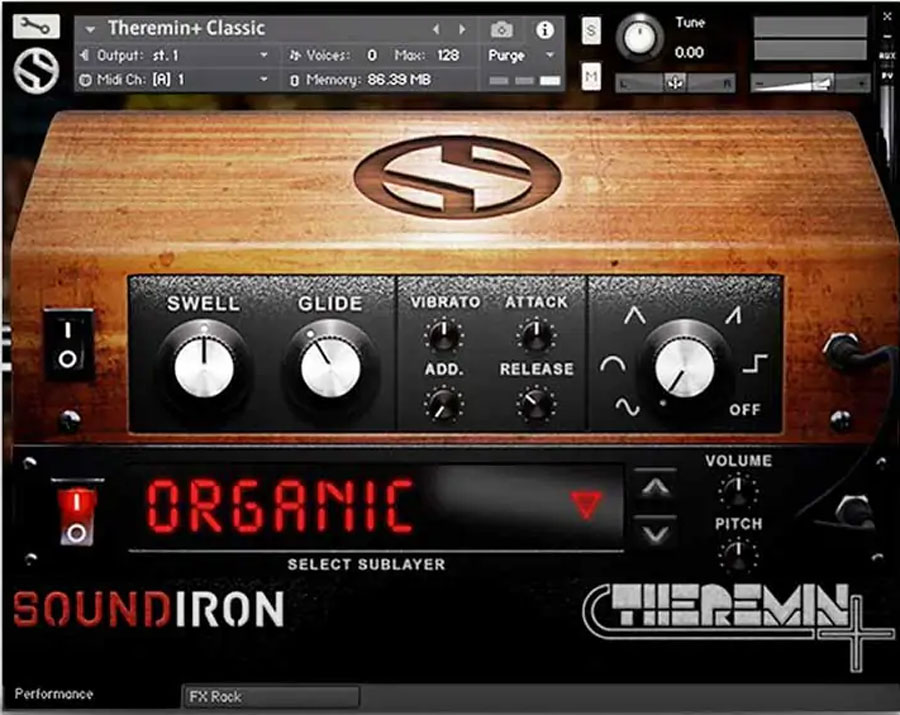Select the square step waveform icon

[754, 363]
